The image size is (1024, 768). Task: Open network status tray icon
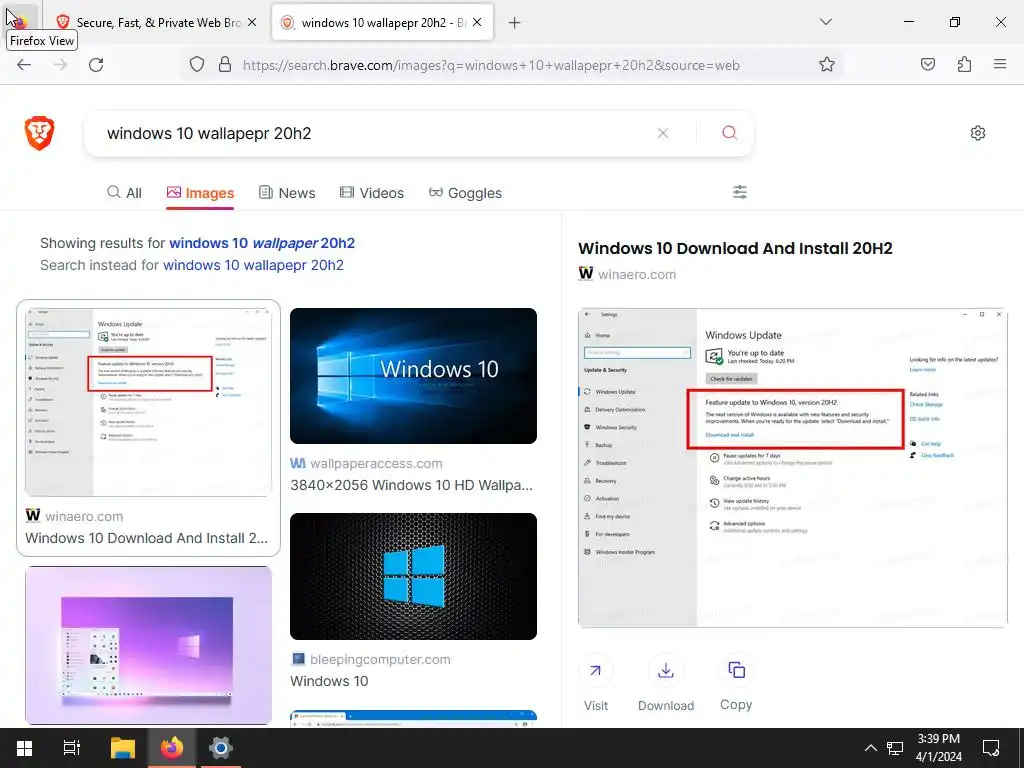tap(895, 748)
